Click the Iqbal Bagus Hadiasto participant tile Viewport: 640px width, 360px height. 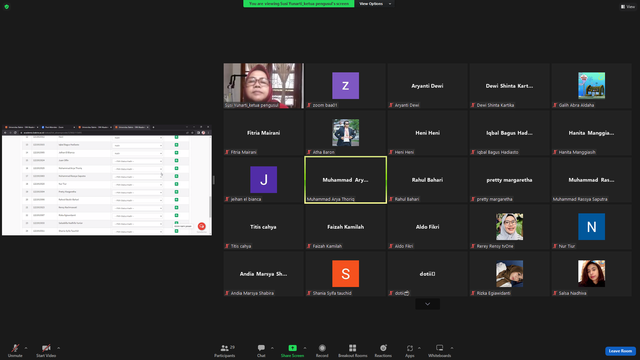pos(509,133)
